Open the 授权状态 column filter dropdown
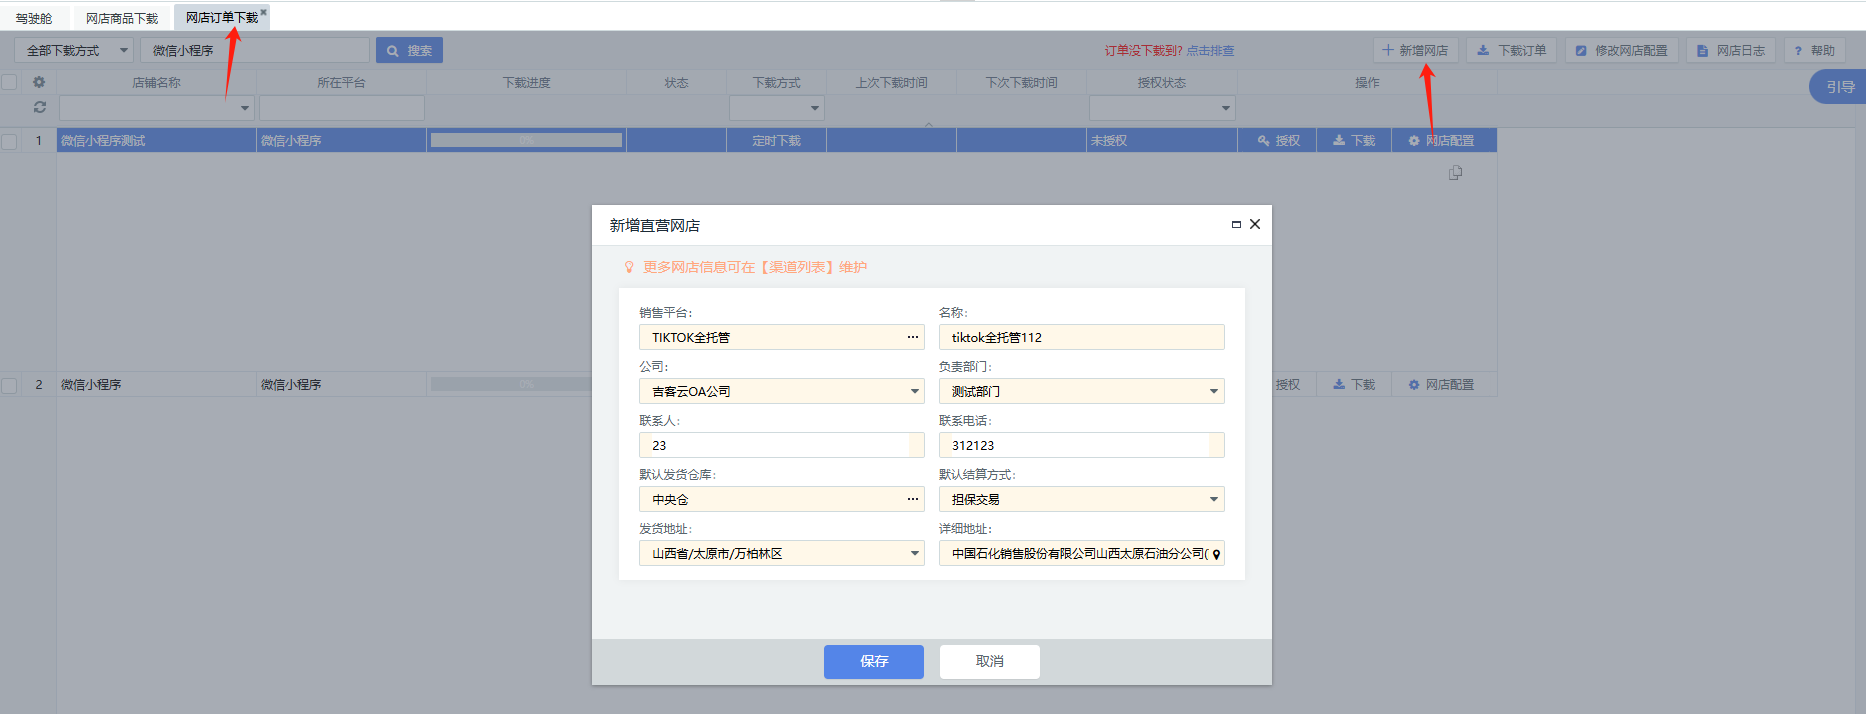The image size is (1866, 714). click(x=1226, y=108)
